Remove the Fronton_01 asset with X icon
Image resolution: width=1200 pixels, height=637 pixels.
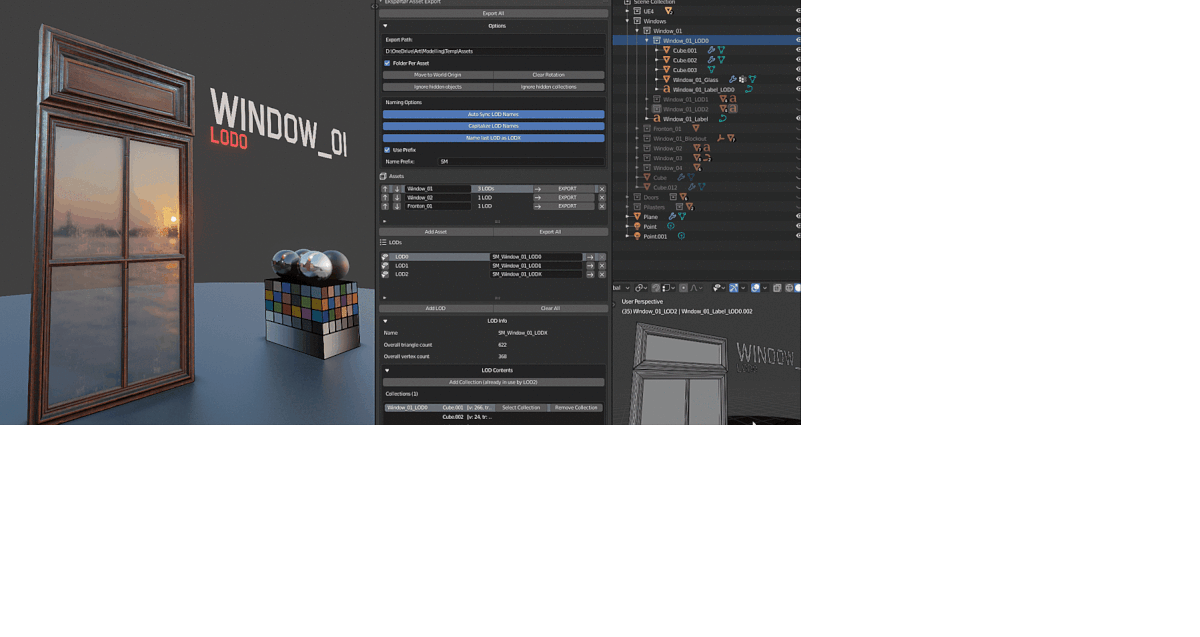coord(602,206)
